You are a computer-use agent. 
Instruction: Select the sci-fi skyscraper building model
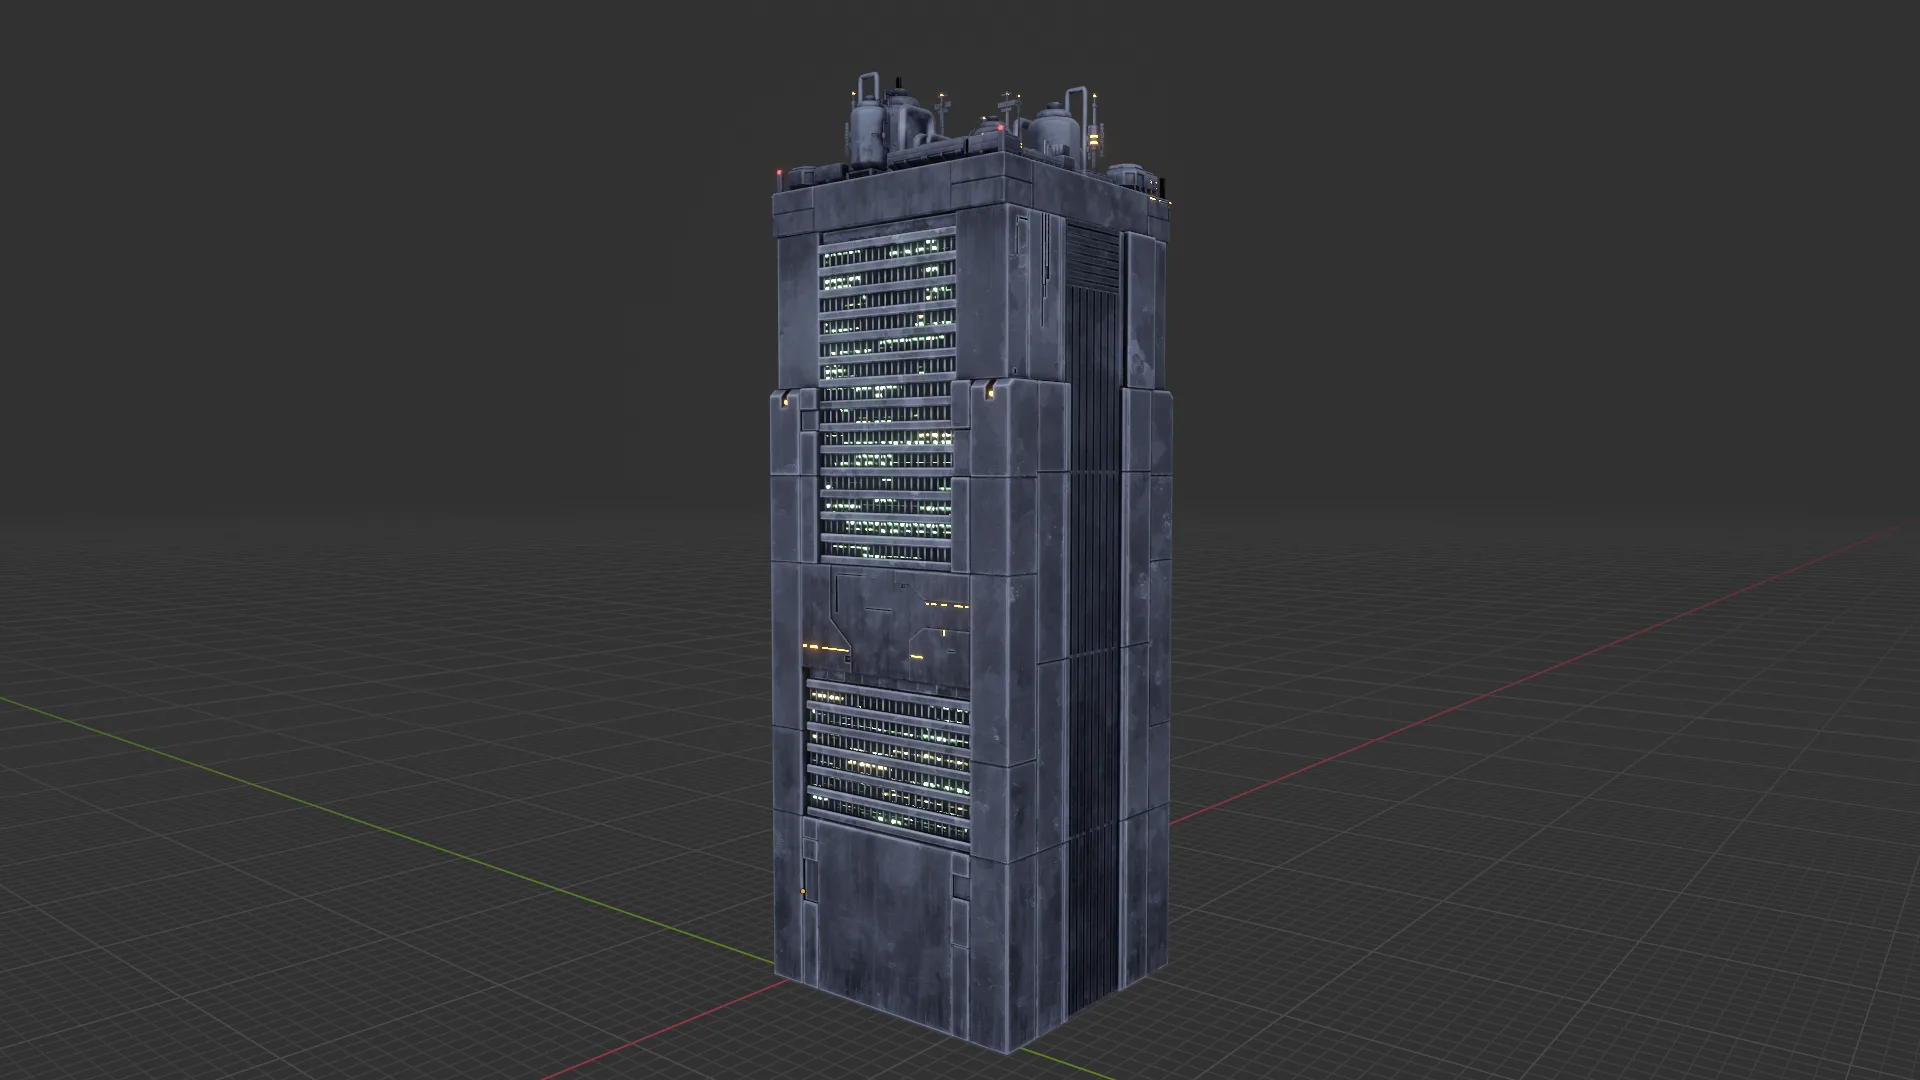[x=960, y=600]
